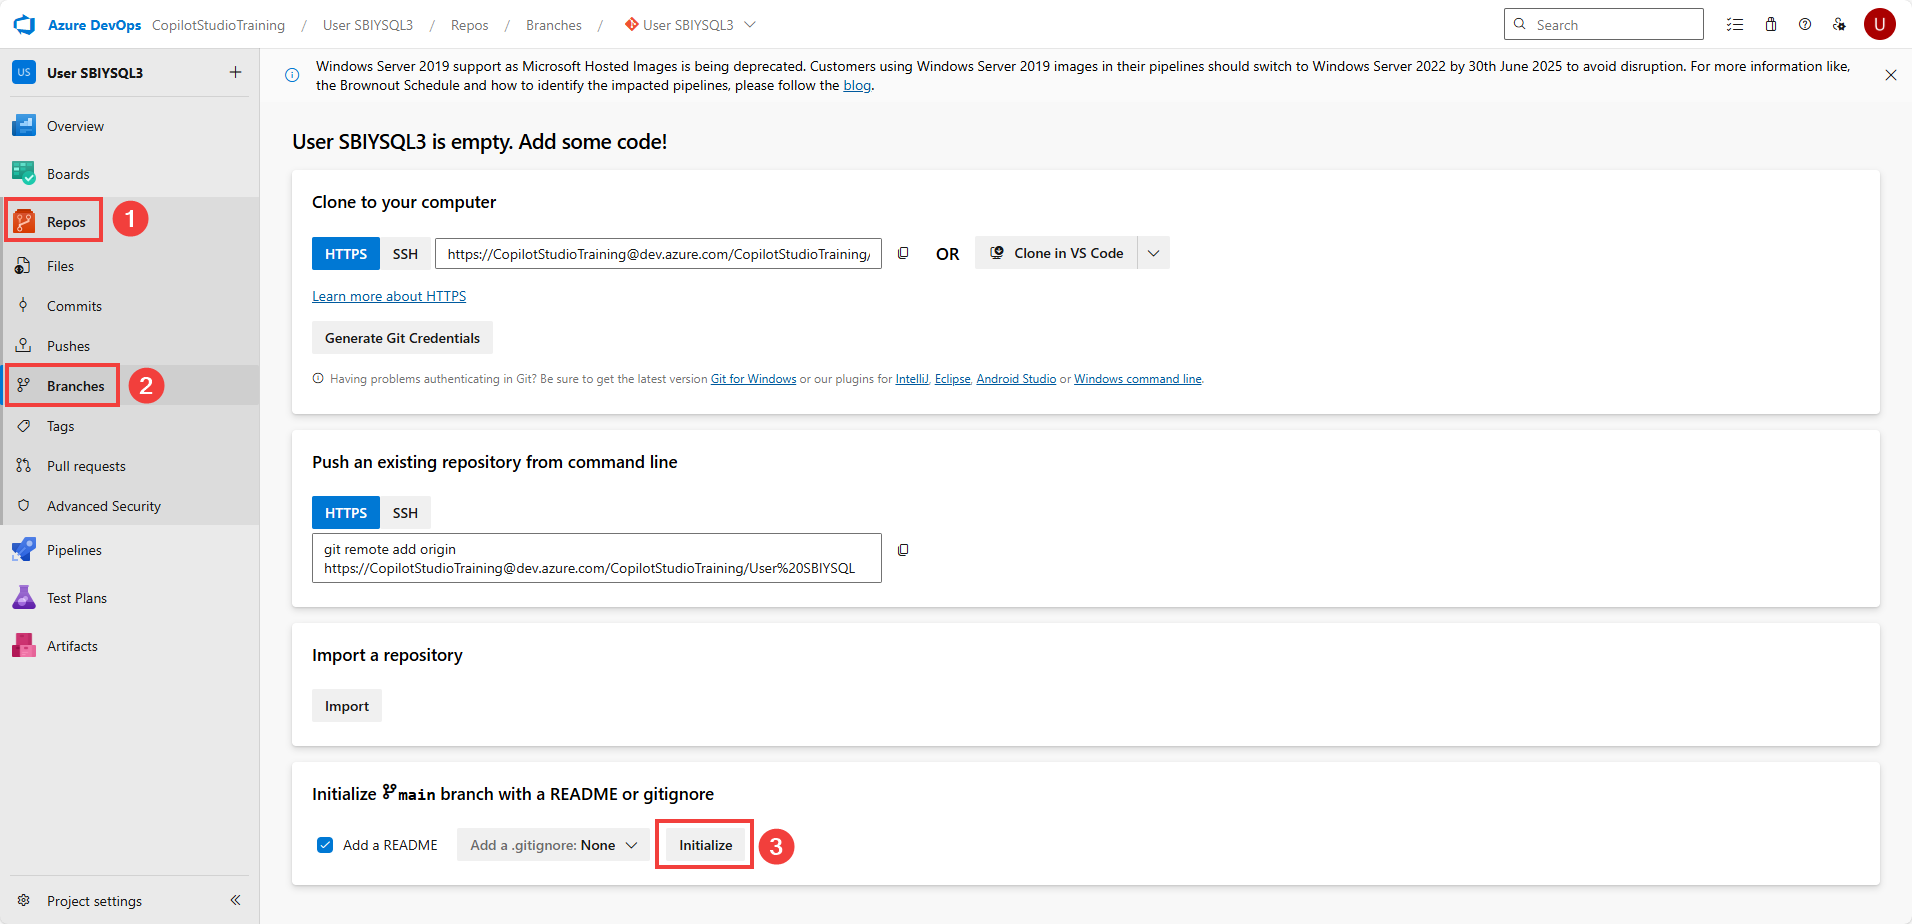Image resolution: width=1912 pixels, height=924 pixels.
Task: Open Test Plans from the sidebar
Action: (x=76, y=598)
